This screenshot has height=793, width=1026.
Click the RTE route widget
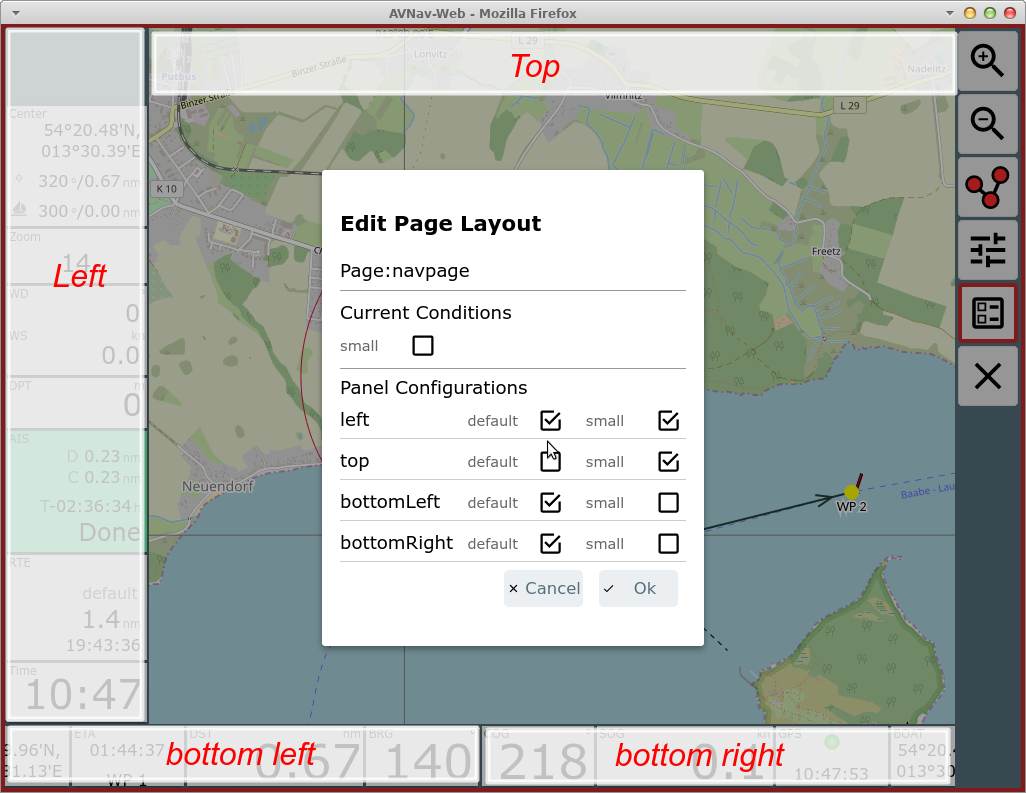pyautogui.click(x=77, y=608)
